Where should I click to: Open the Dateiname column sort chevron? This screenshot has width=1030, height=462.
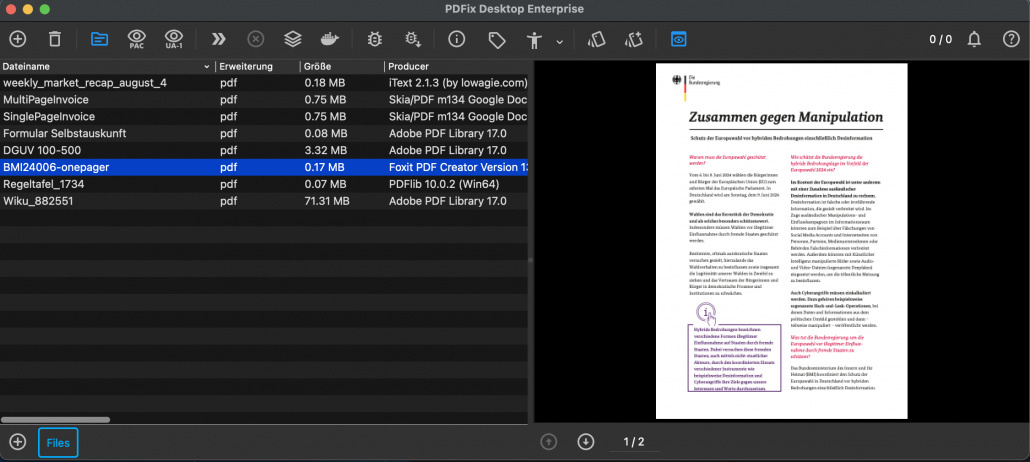coord(208,66)
